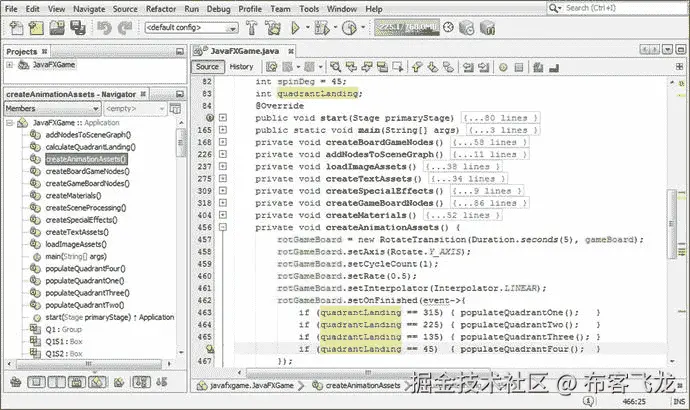Click the split editor icon at the toolbar's right end
Viewport: 690px width, 410px height.
point(679,66)
